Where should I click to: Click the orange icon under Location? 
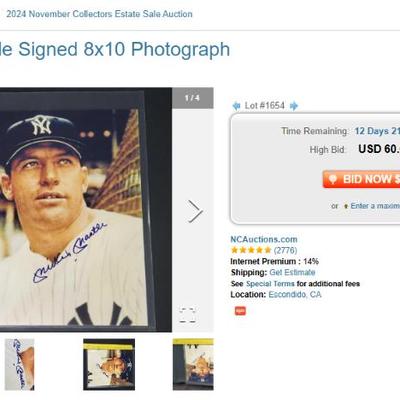[x=240, y=311]
